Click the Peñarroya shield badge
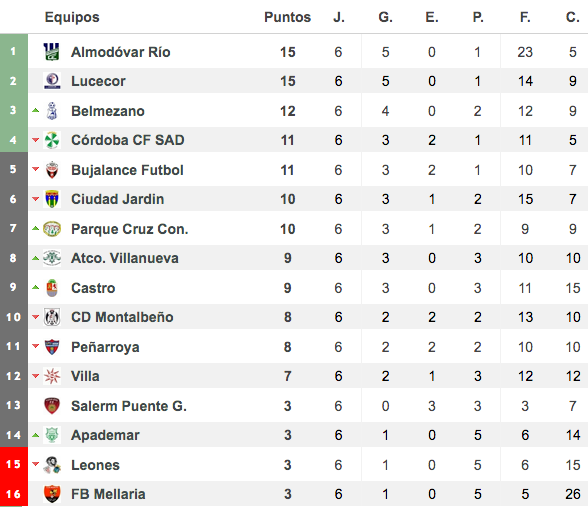 (x=52, y=347)
